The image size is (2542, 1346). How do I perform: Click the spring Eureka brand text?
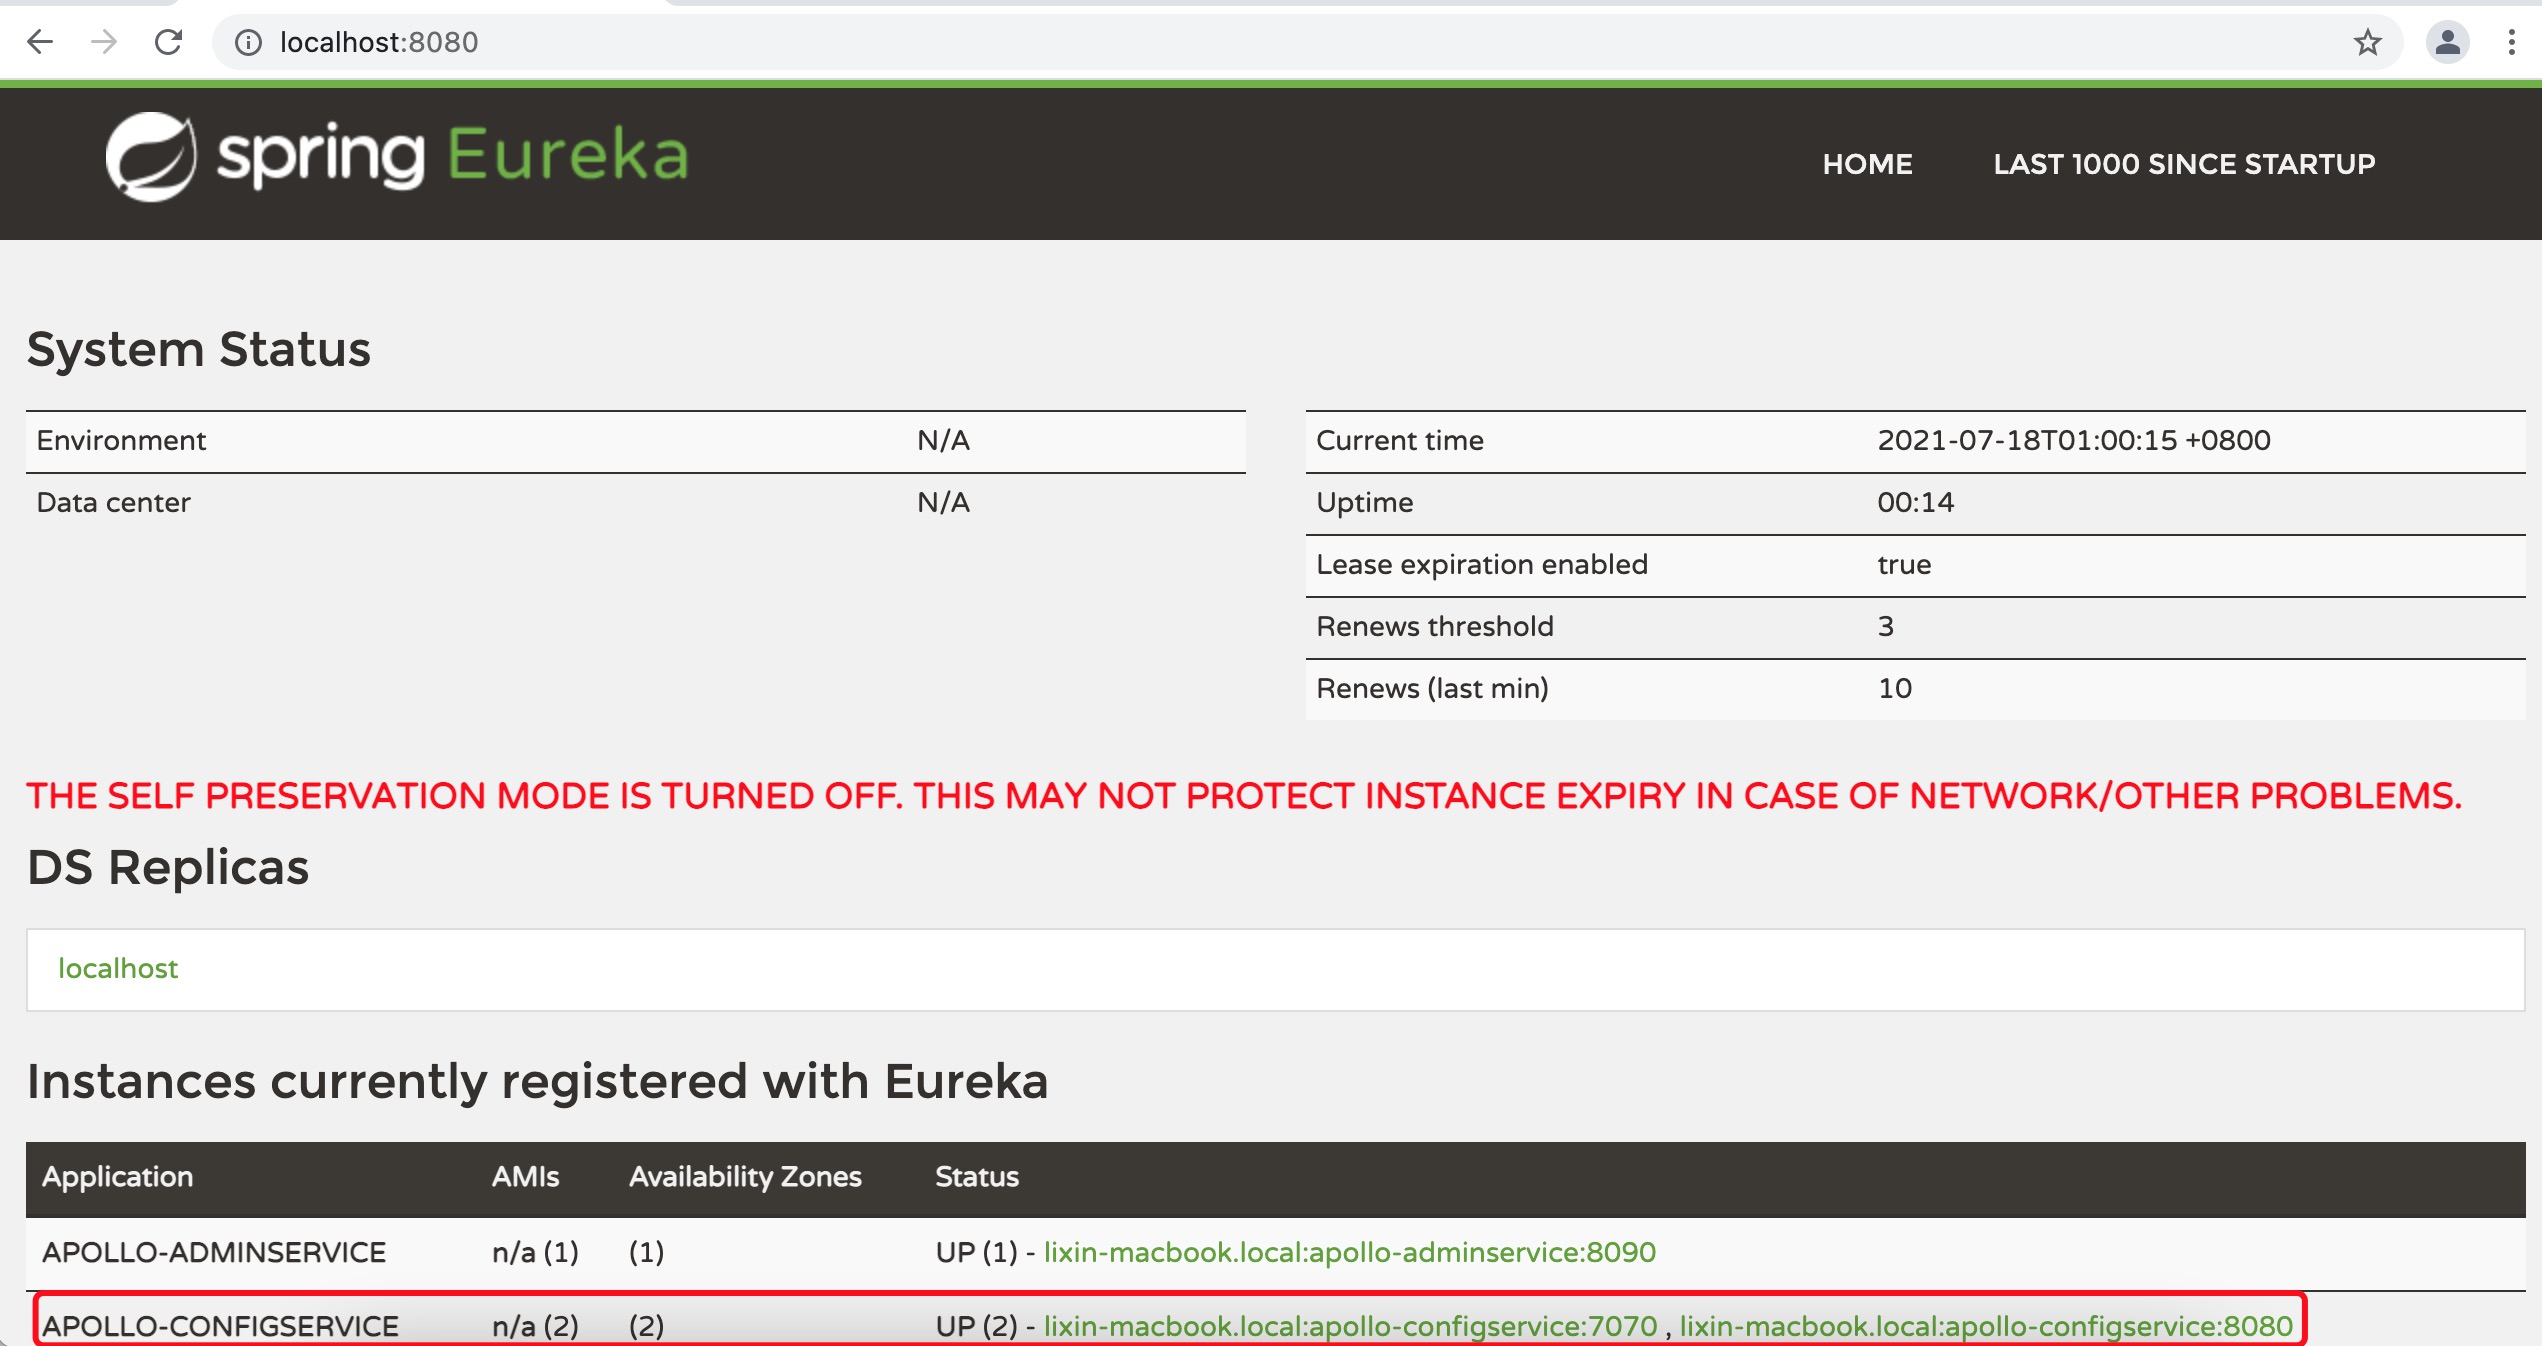point(452,156)
